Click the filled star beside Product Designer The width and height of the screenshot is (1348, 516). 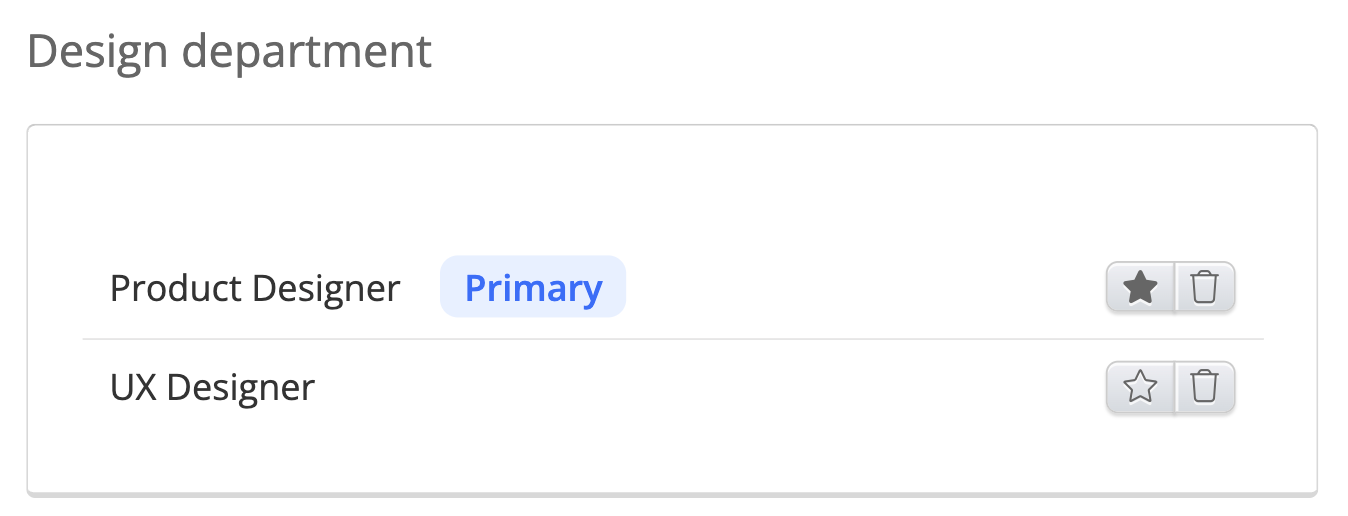[x=1140, y=289]
